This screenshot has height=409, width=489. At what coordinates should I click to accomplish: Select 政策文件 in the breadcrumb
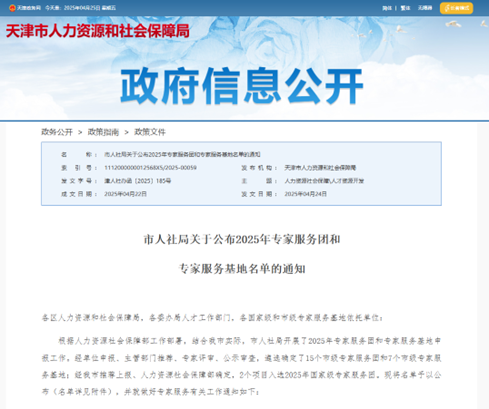pyautogui.click(x=150, y=132)
